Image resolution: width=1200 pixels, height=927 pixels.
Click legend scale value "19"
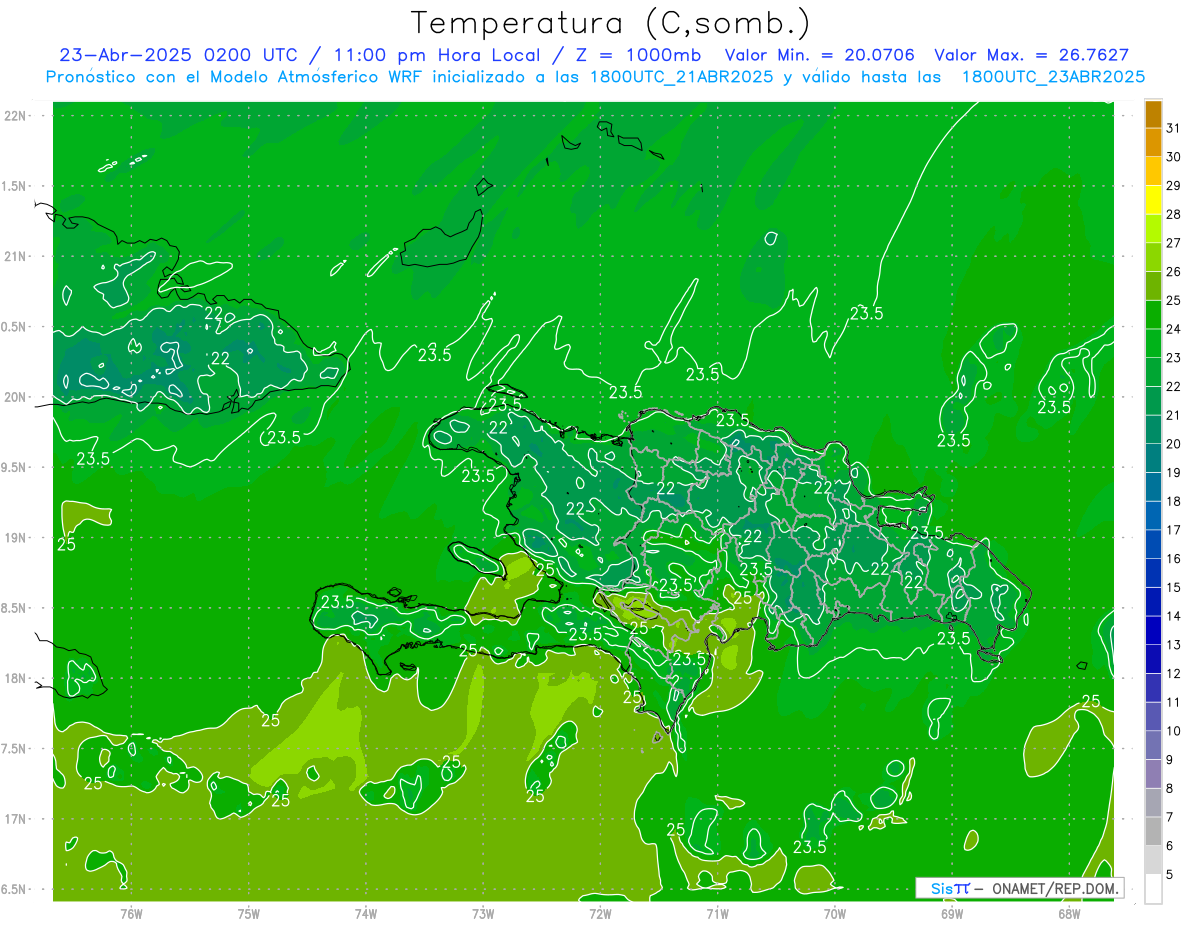tap(1174, 473)
